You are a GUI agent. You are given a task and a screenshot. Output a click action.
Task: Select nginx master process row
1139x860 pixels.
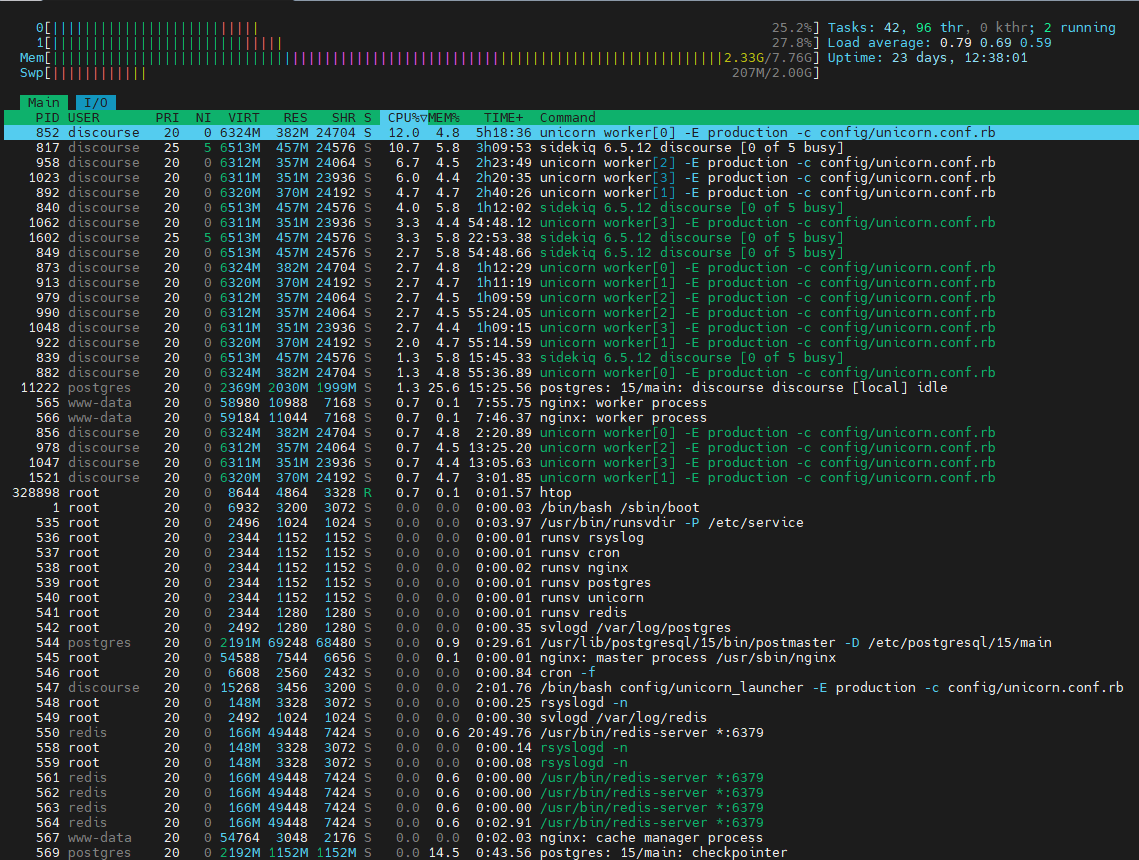pyautogui.click(x=570, y=657)
